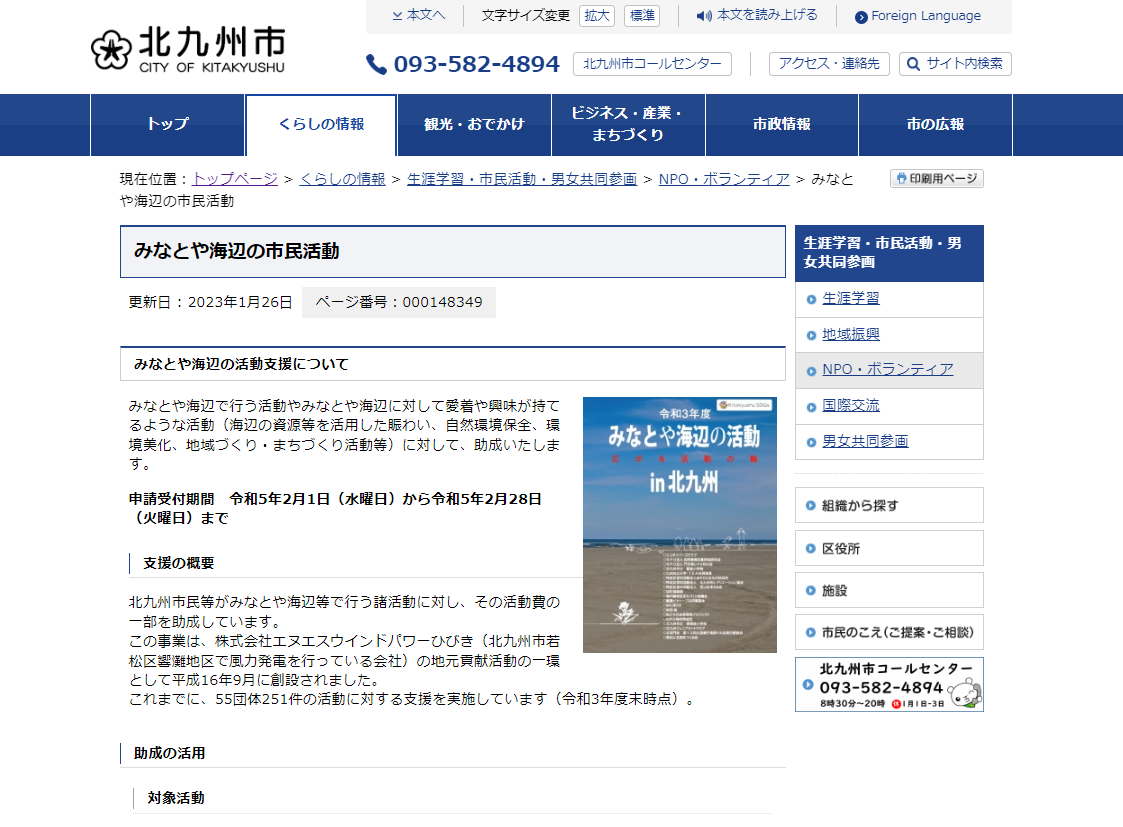Go to 国際交流 in sidebar
Viewport: 1123px width, 827px height.
coord(850,405)
